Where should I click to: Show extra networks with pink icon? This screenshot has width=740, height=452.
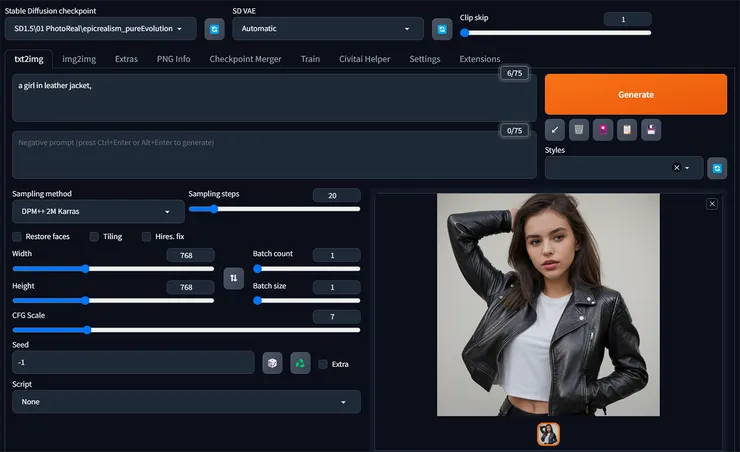coord(603,130)
